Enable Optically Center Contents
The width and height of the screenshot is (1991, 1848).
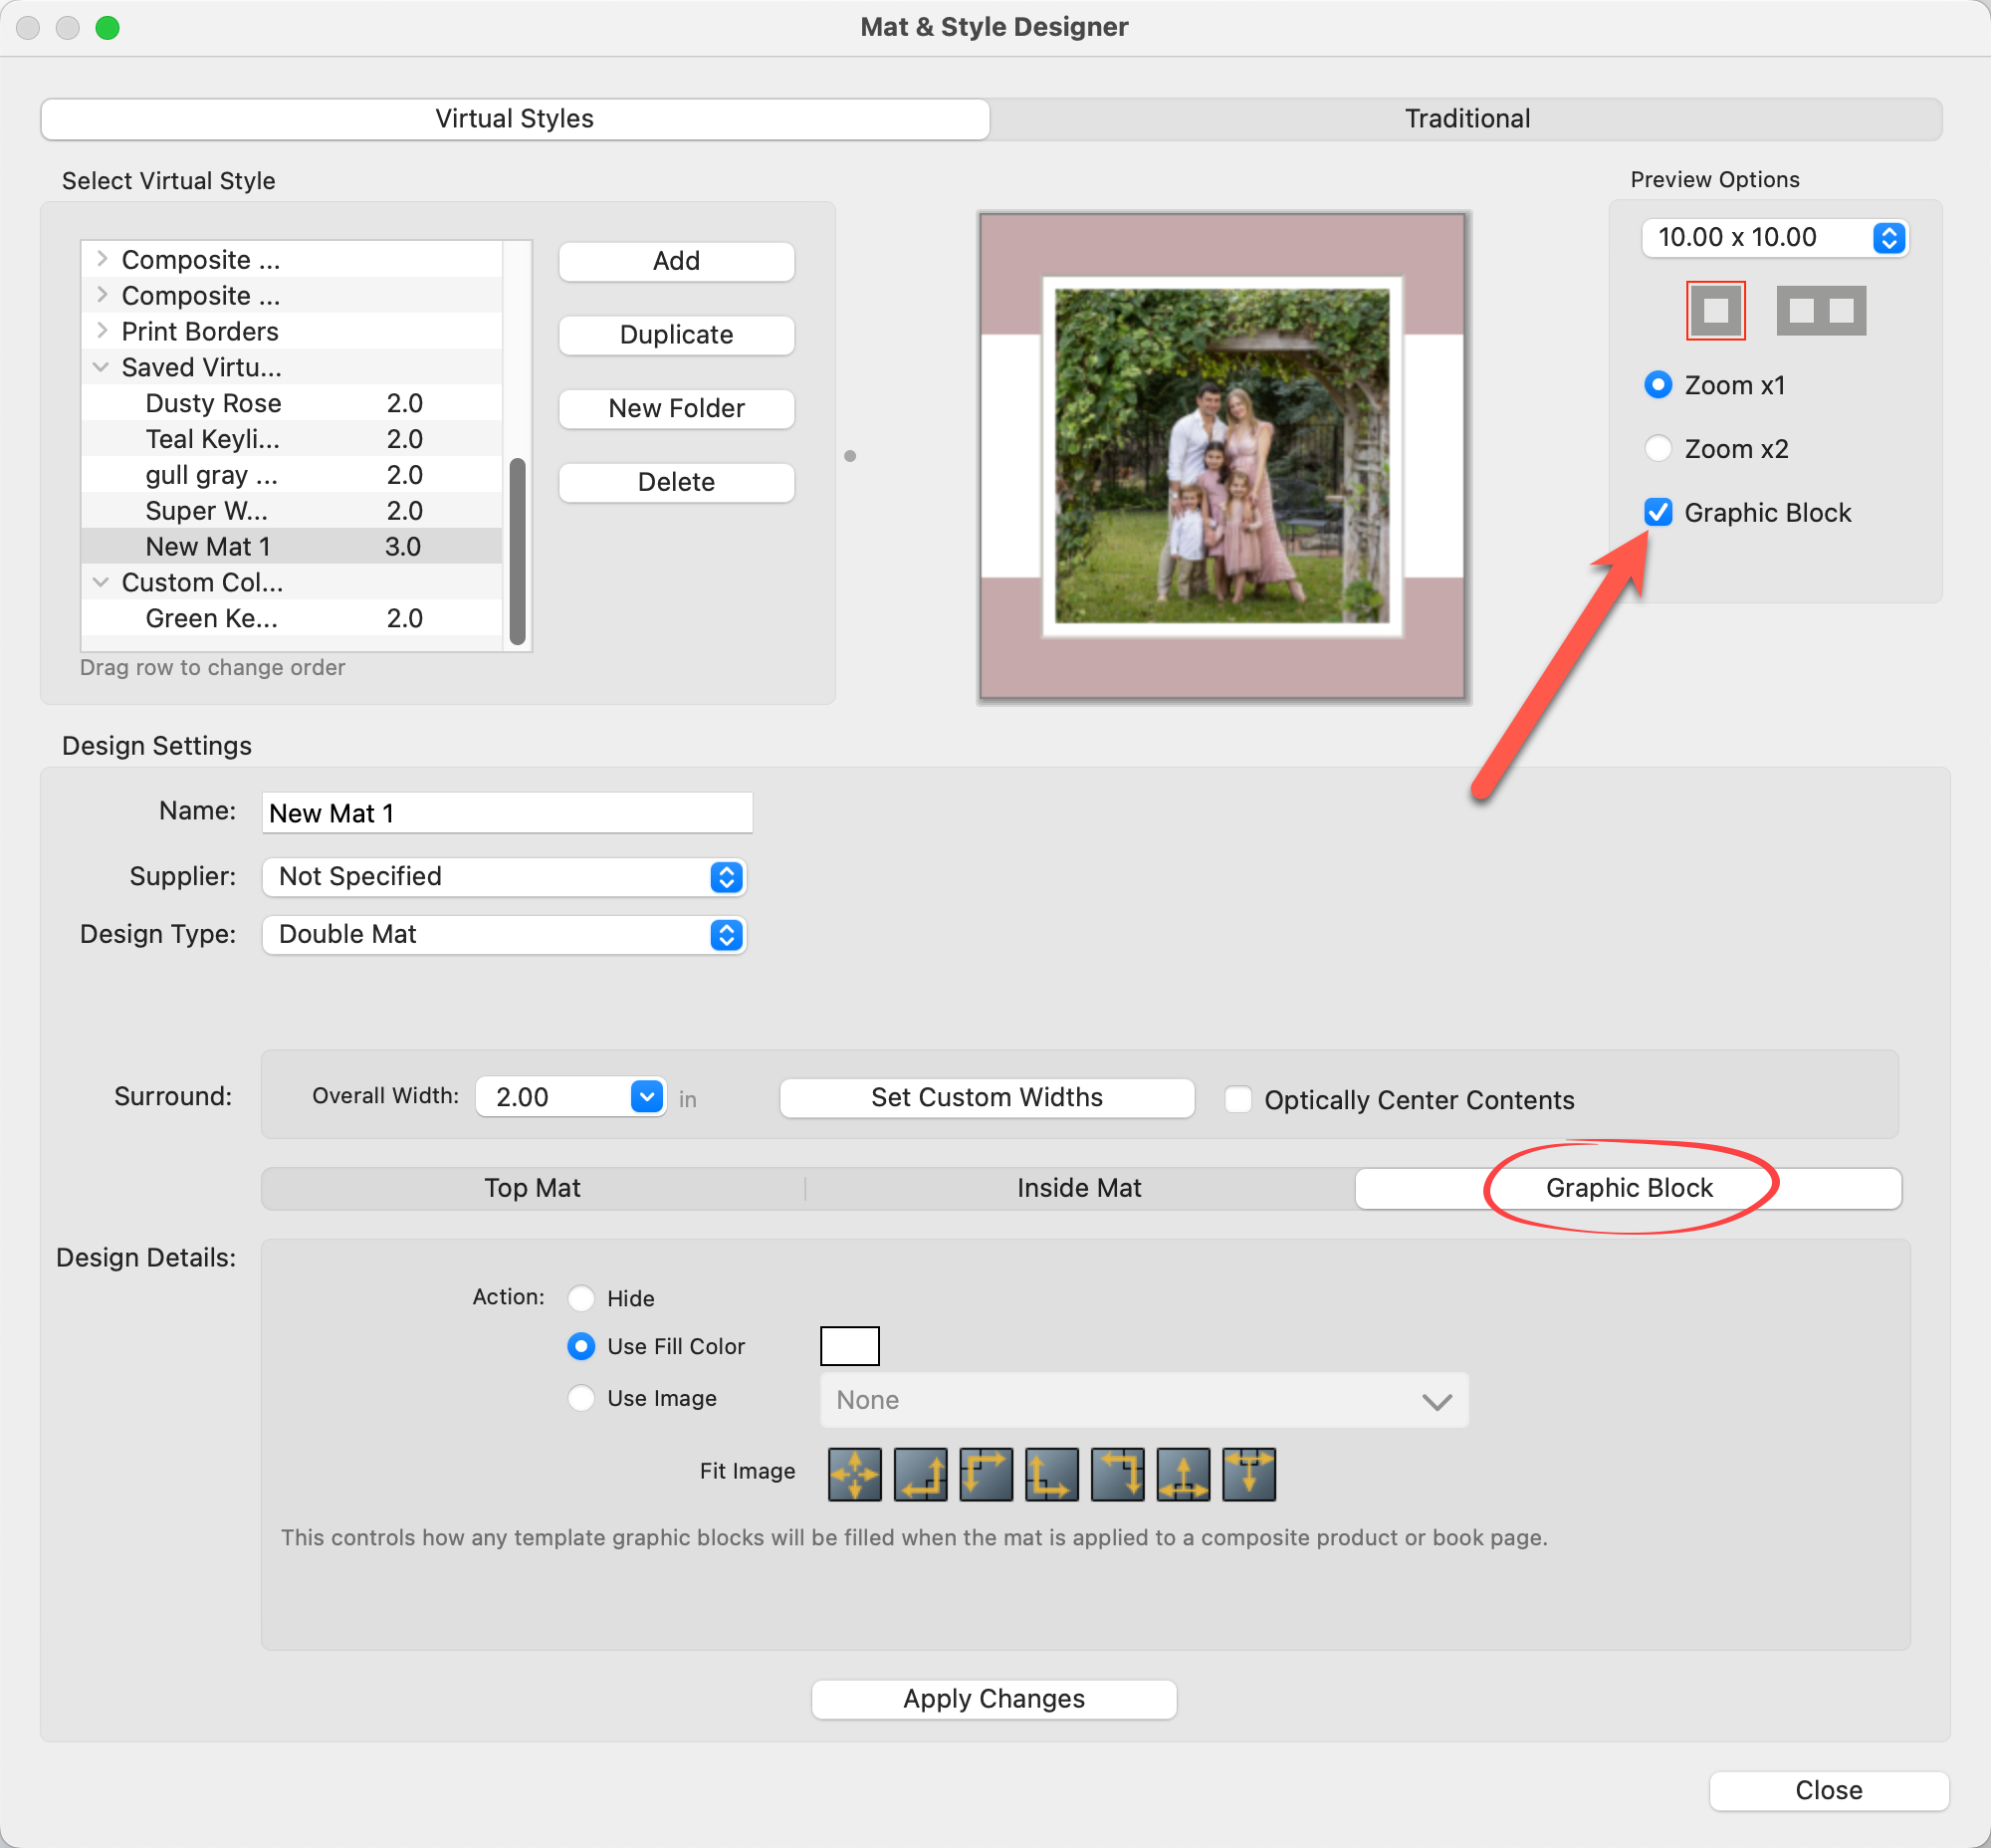1238,1099
